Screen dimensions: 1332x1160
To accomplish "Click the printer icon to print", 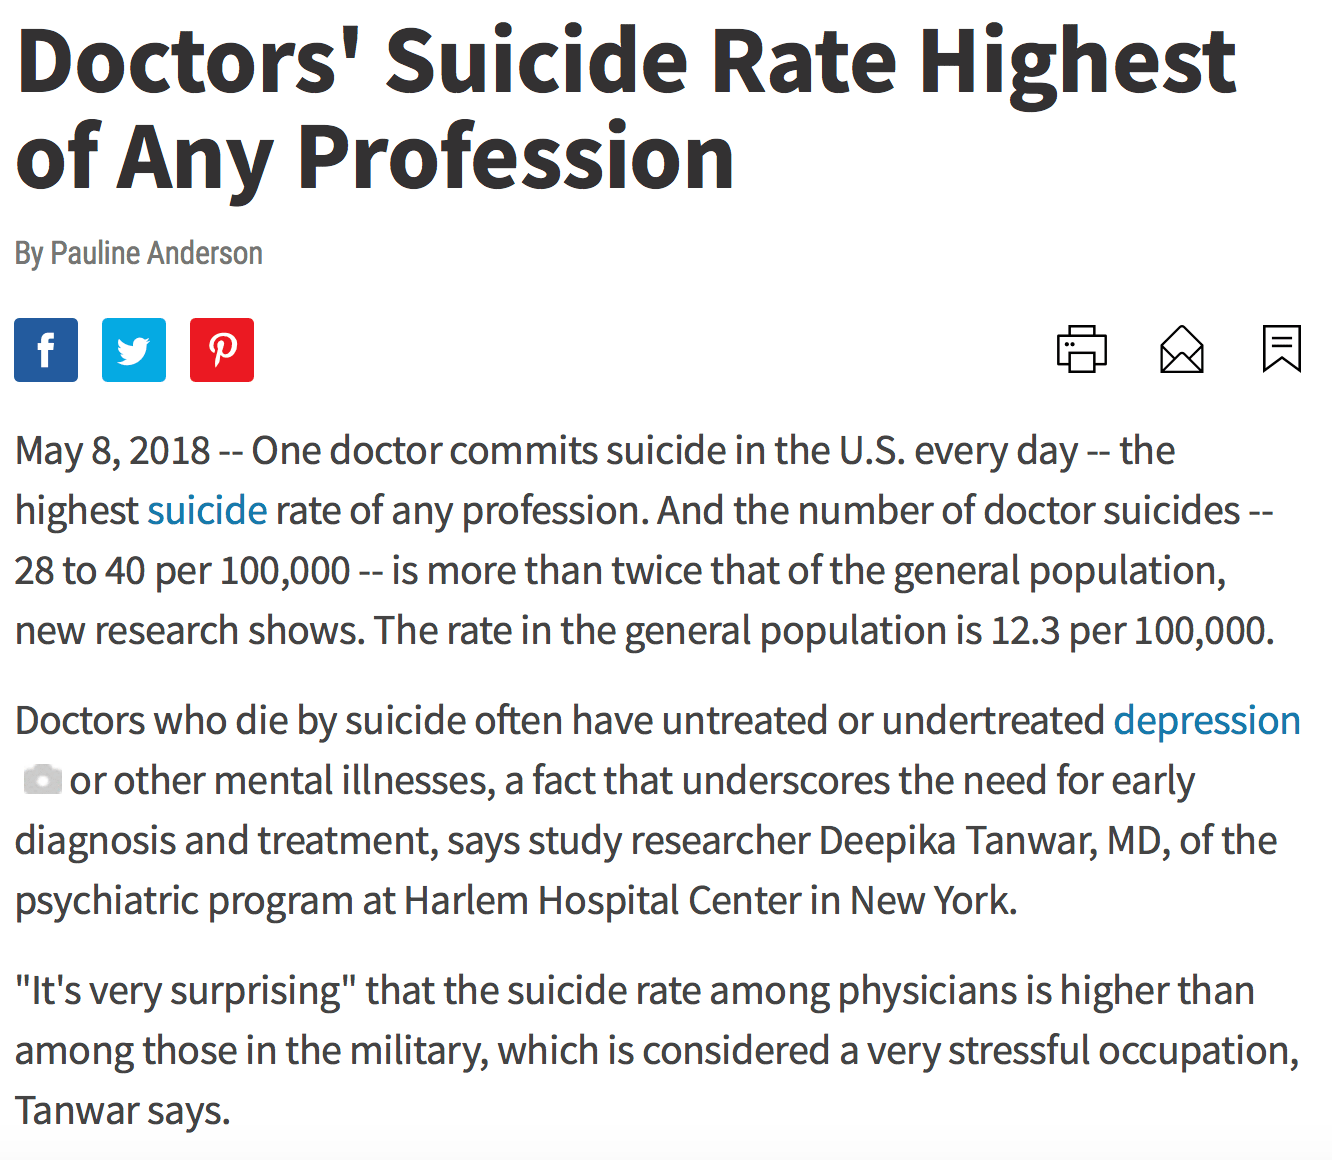I will tap(1082, 349).
